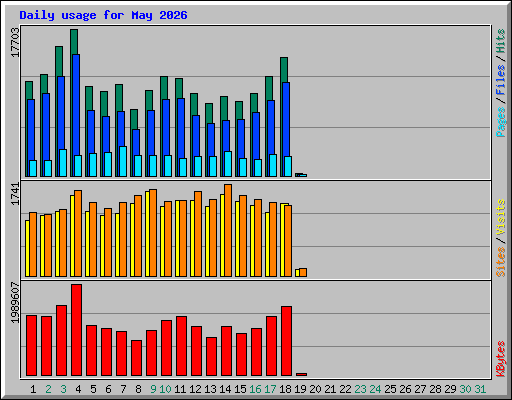Click day label 5 on the x-axis
Viewport: 512px width, 400px height.
(x=93, y=389)
